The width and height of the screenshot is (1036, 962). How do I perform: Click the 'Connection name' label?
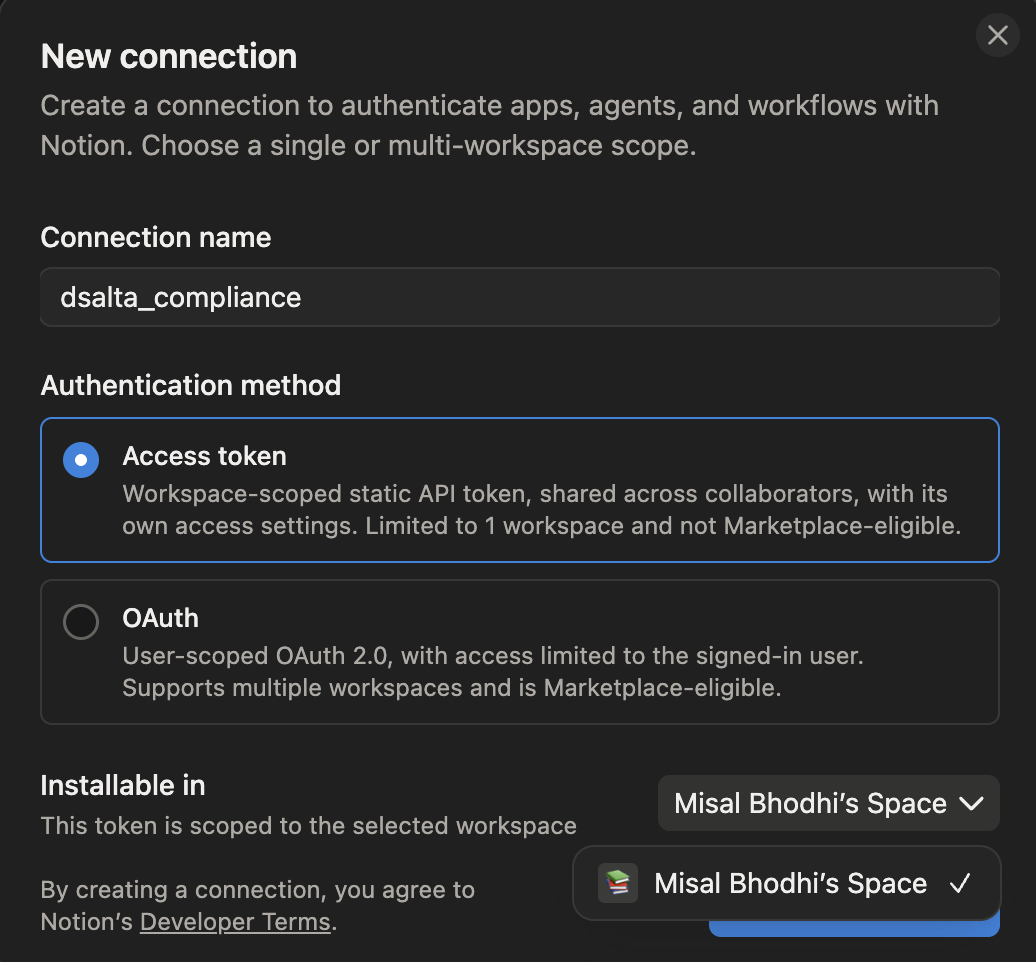[x=156, y=237]
